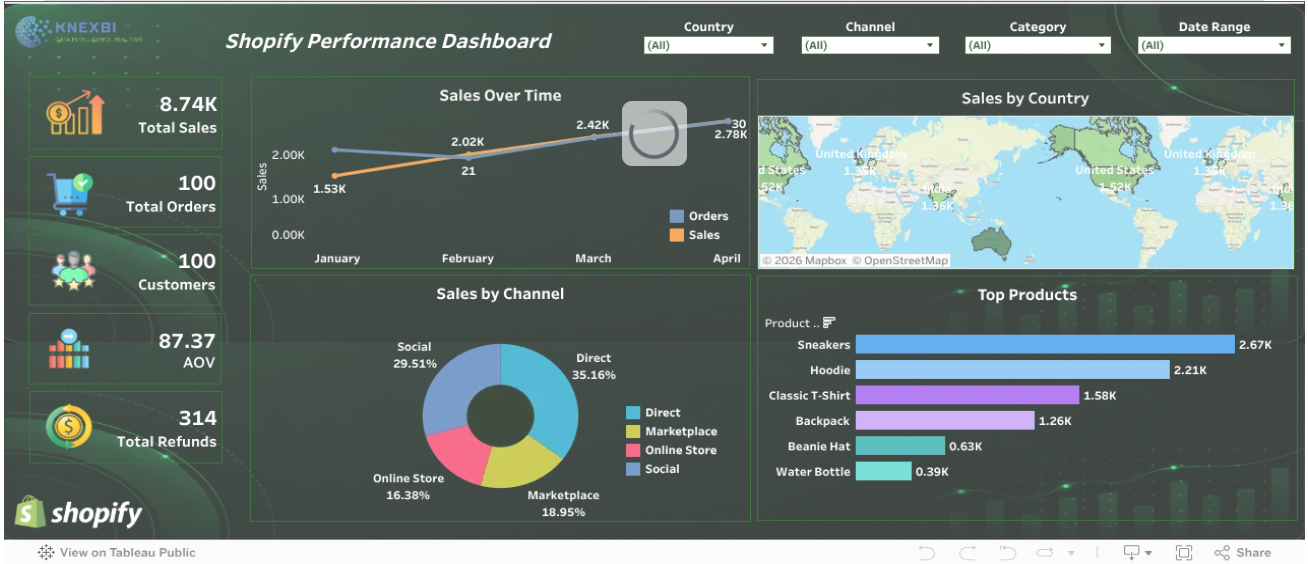Select the Hoodie bar in Top Products
The image size is (1308, 564).
coord(1012,370)
